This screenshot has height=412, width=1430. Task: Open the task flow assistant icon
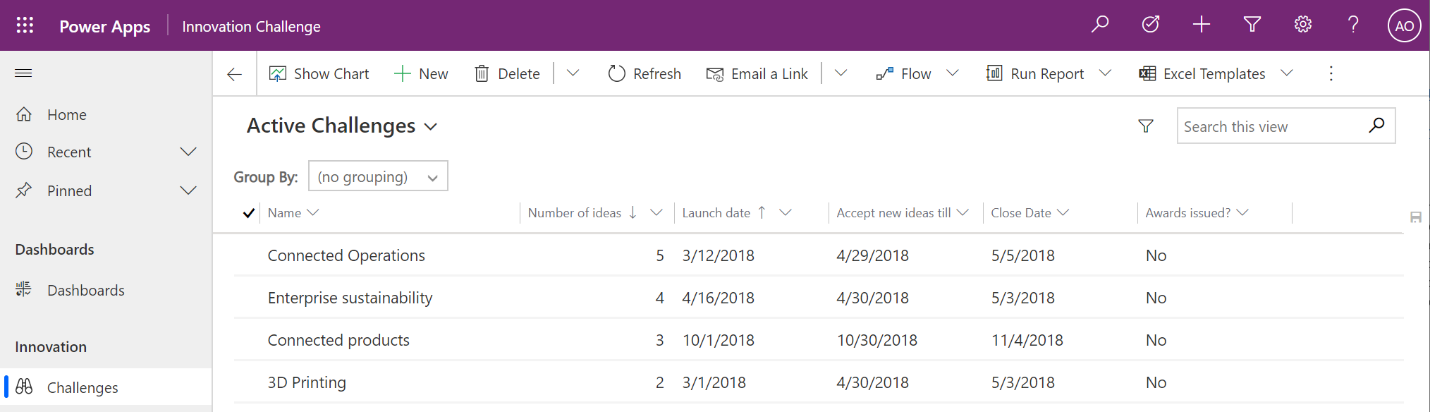click(1151, 25)
